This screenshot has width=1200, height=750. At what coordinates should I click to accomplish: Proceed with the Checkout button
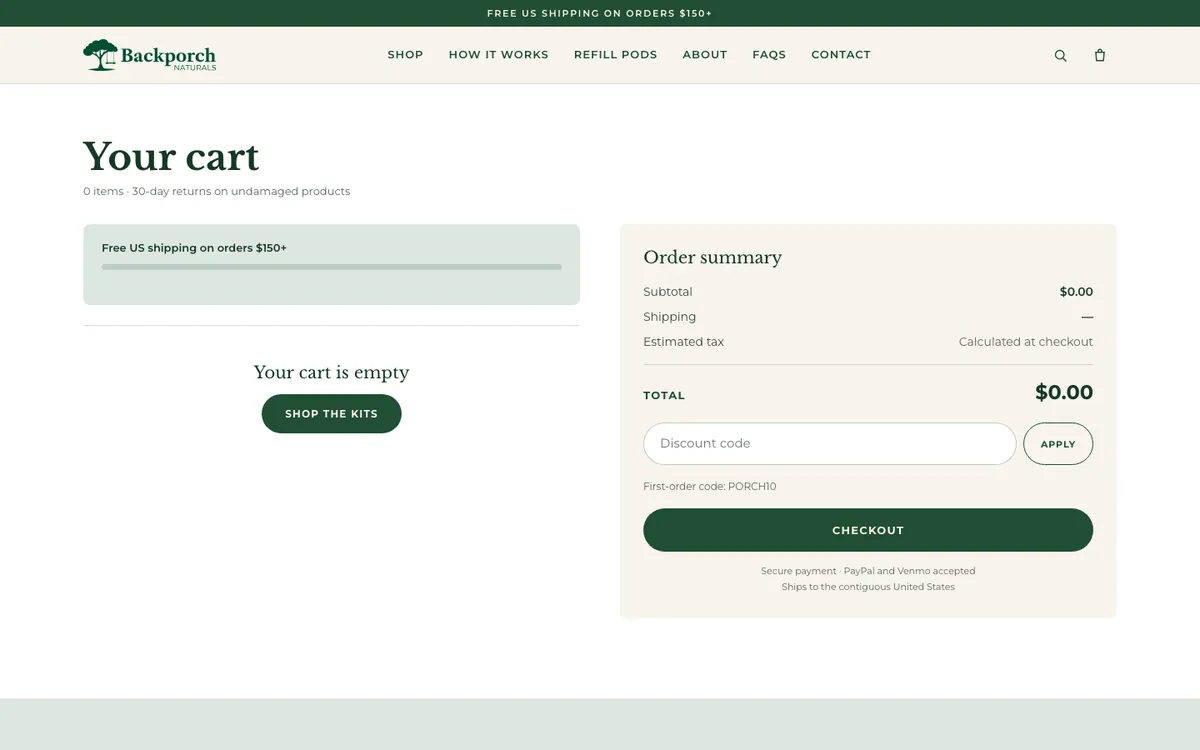[868, 530]
